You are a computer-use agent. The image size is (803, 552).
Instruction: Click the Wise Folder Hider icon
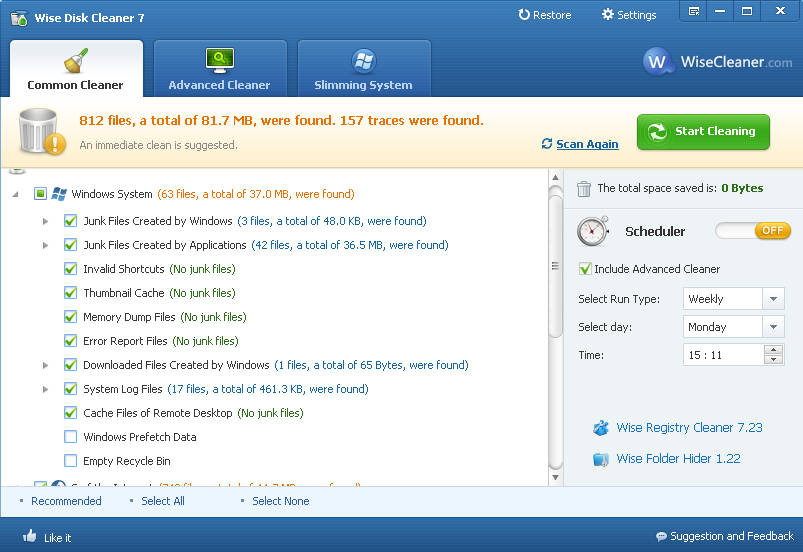[601, 459]
